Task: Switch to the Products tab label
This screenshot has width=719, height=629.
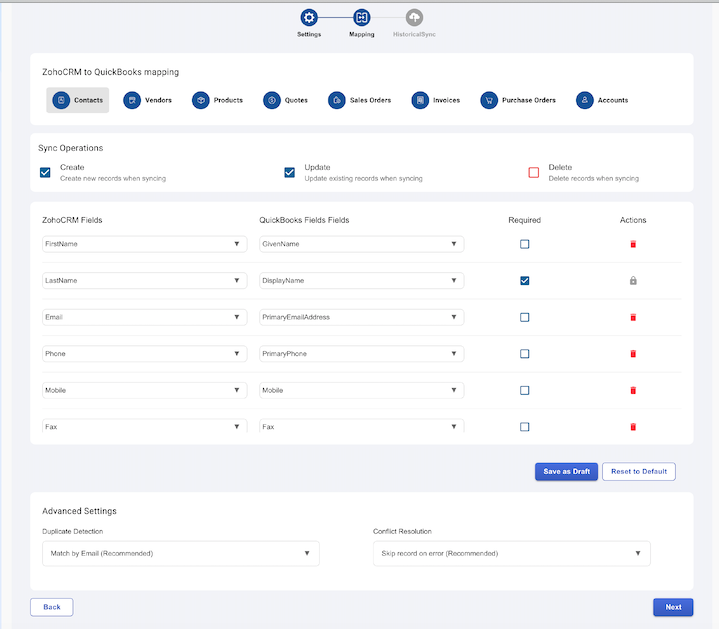Action: 228,100
